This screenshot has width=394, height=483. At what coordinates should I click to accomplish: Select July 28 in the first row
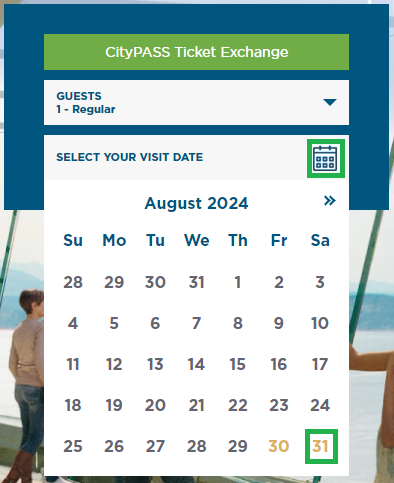pos(73,282)
